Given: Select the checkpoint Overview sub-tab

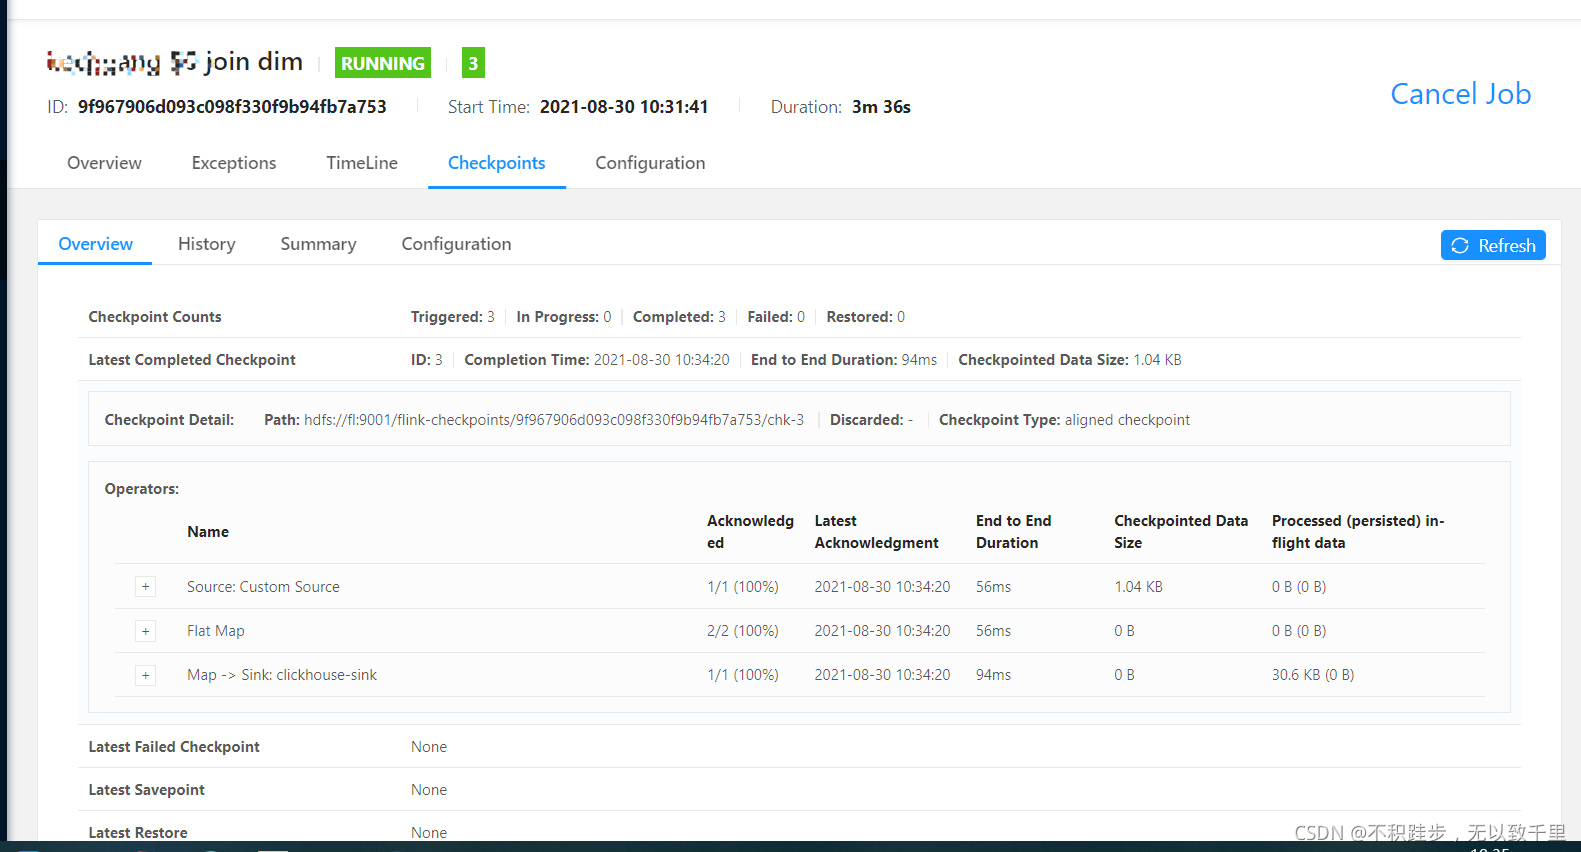Looking at the screenshot, I should coord(95,244).
